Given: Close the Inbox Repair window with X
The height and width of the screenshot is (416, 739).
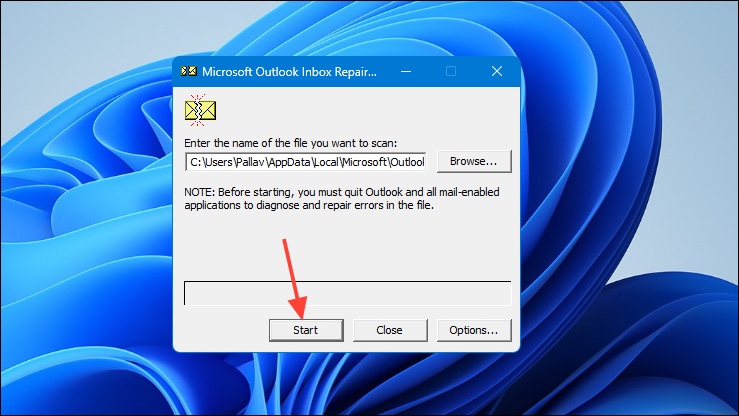Looking at the screenshot, I should tap(497, 72).
